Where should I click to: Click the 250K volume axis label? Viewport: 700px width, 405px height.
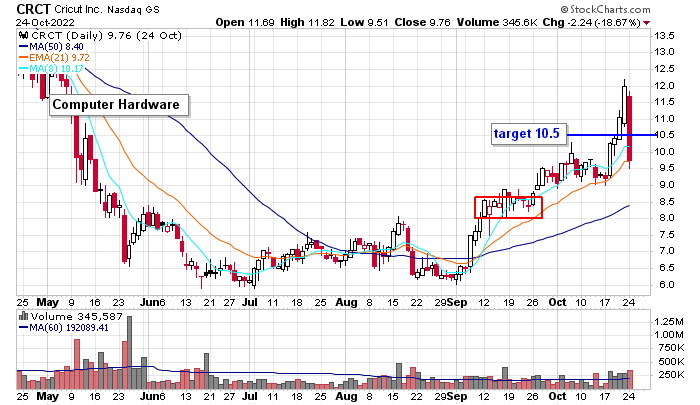click(x=671, y=375)
